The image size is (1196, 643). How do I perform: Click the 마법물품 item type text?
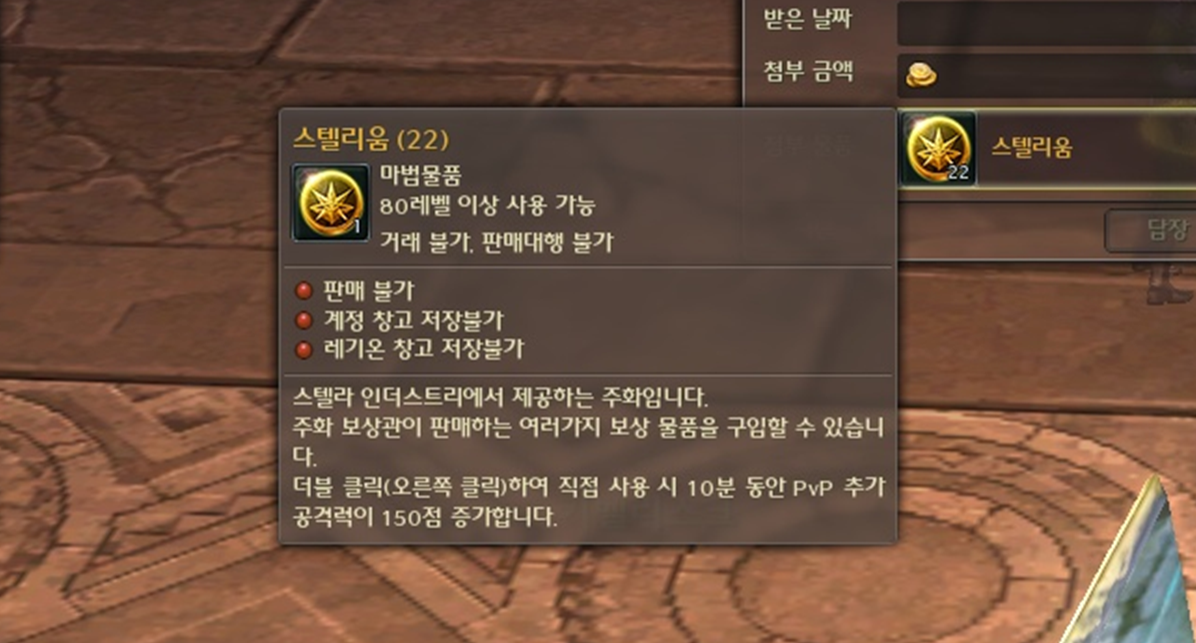(421, 176)
